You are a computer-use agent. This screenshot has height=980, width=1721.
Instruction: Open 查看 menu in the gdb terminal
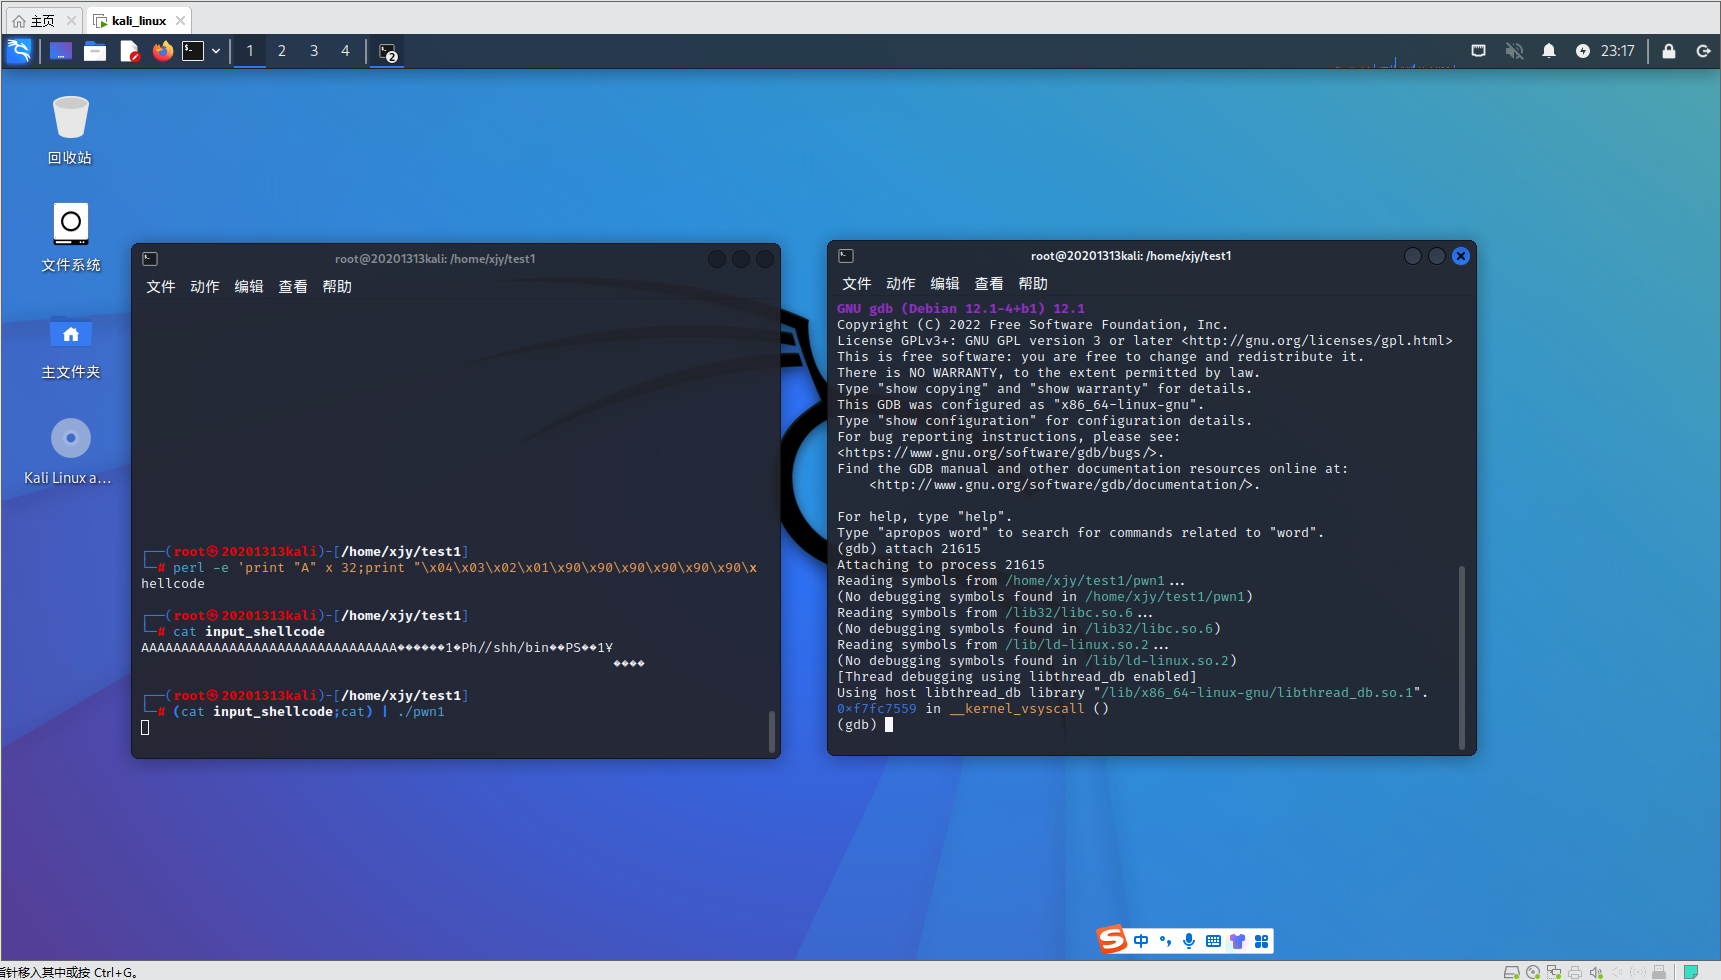(989, 284)
